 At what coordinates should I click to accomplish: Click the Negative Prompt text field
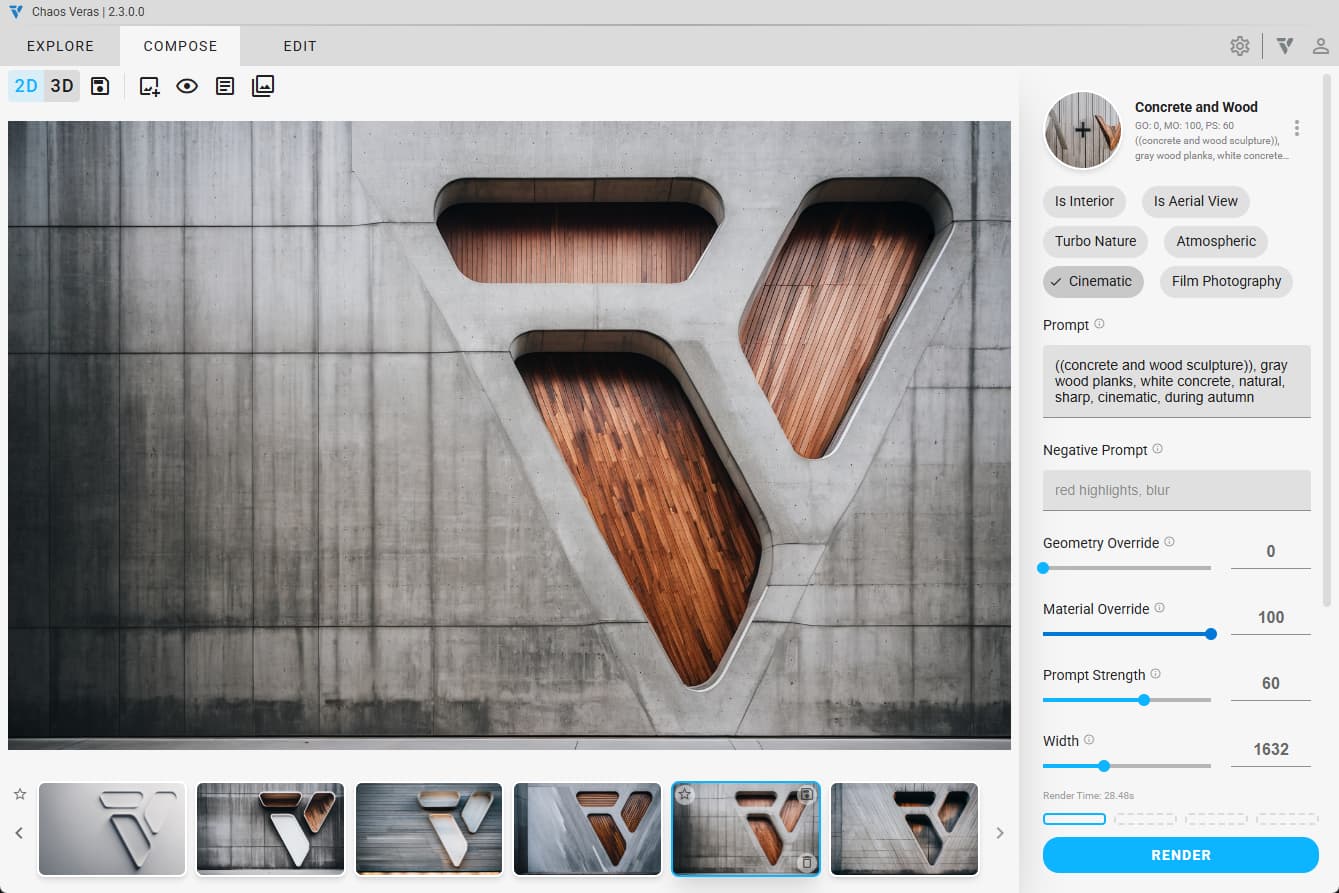(x=1176, y=490)
